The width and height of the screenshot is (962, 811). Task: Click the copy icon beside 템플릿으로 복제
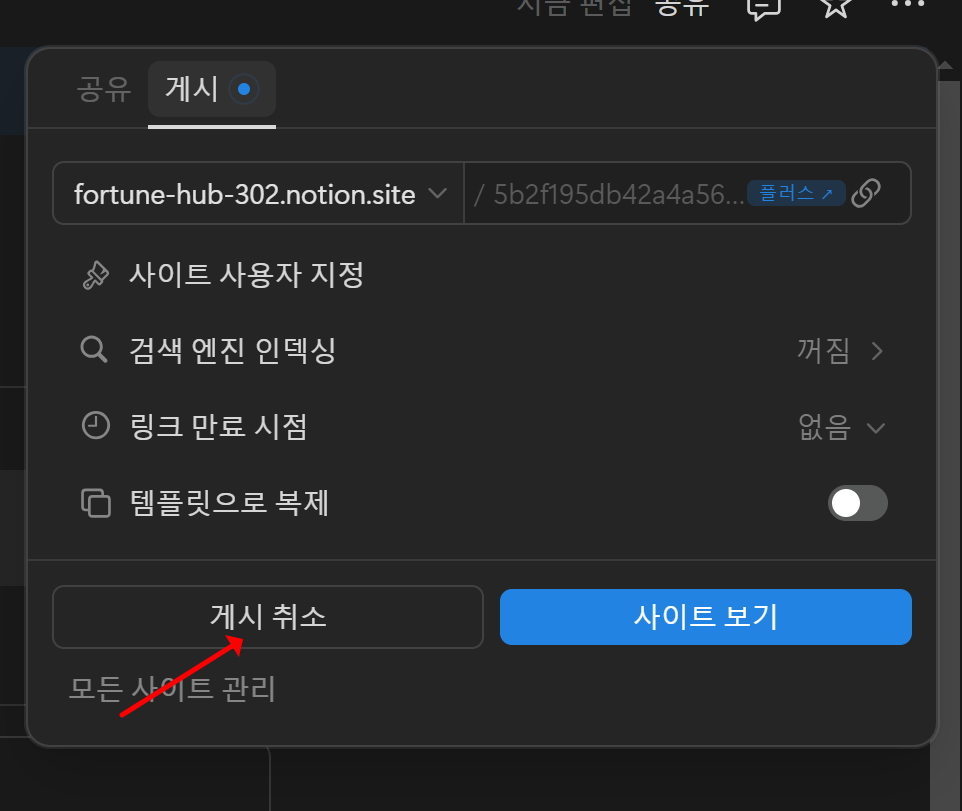pos(96,503)
